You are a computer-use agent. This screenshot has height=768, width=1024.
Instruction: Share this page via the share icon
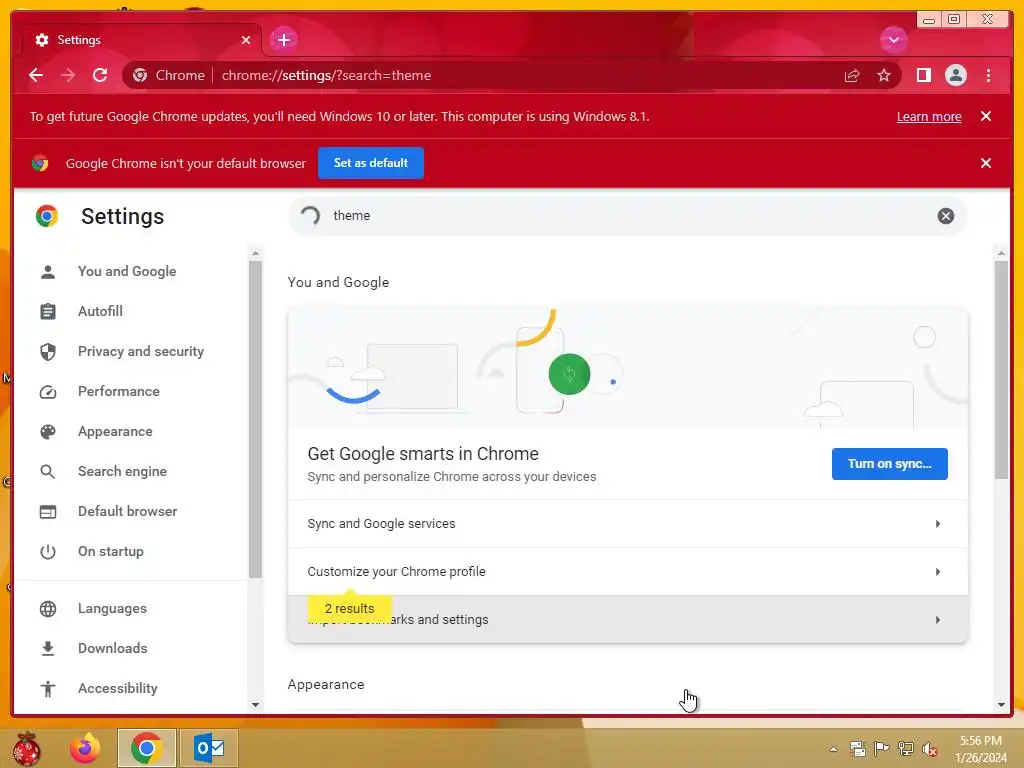pos(852,75)
